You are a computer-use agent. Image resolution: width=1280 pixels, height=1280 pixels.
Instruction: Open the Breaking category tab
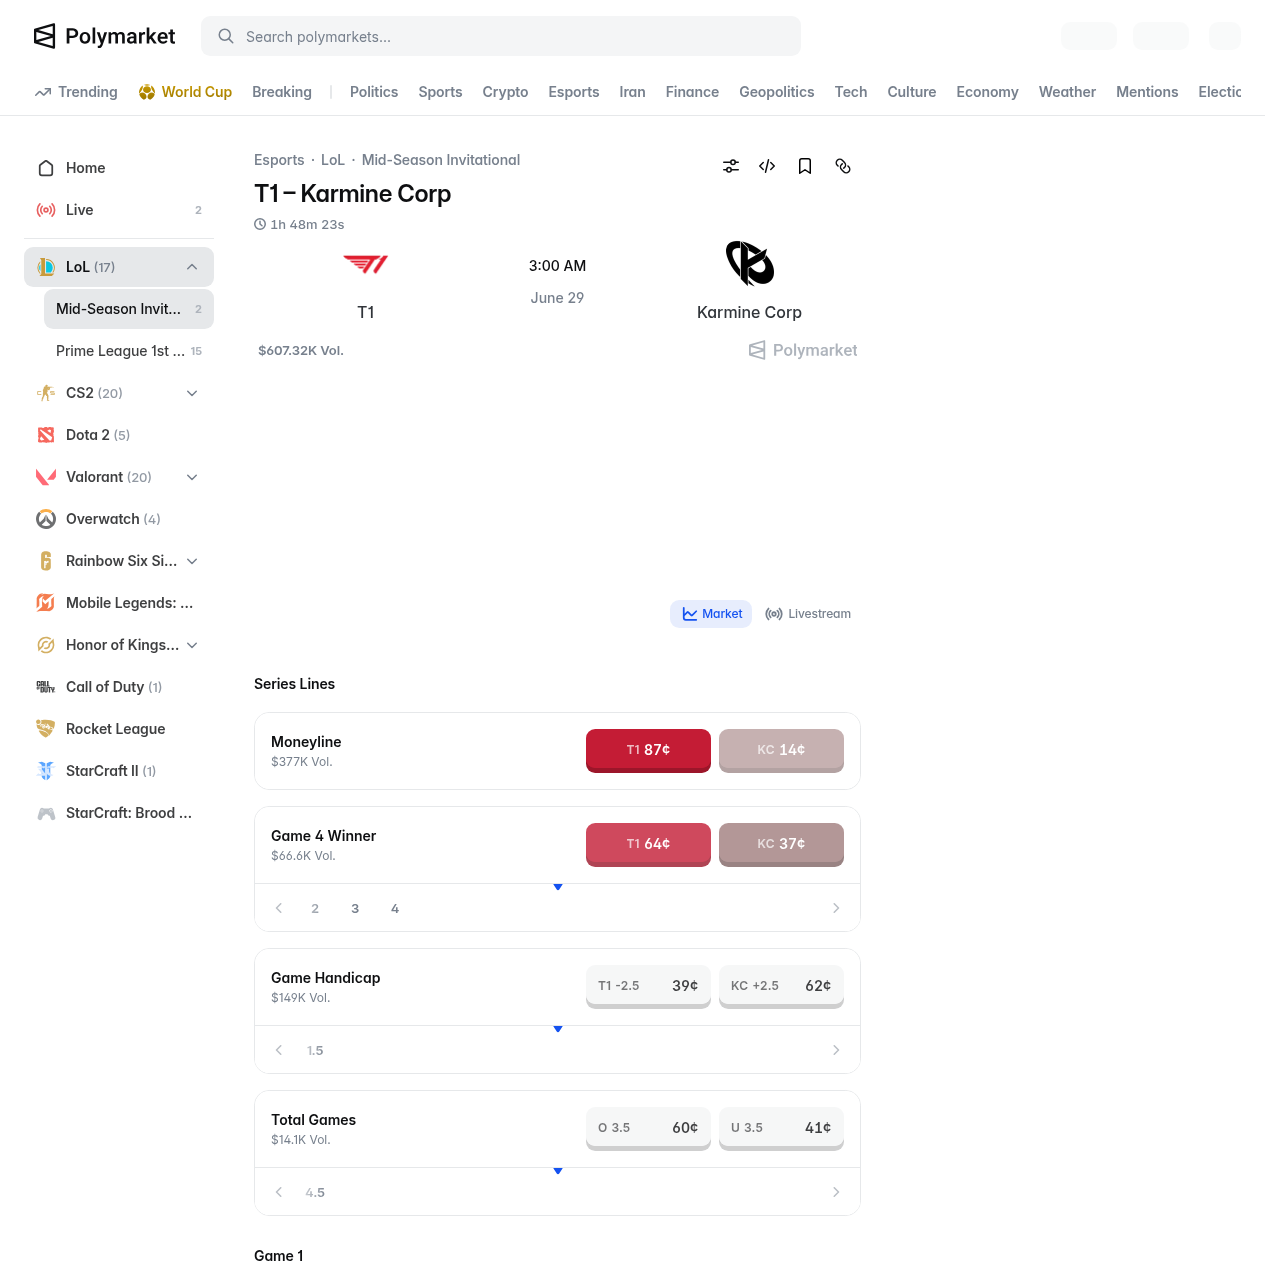(x=282, y=92)
